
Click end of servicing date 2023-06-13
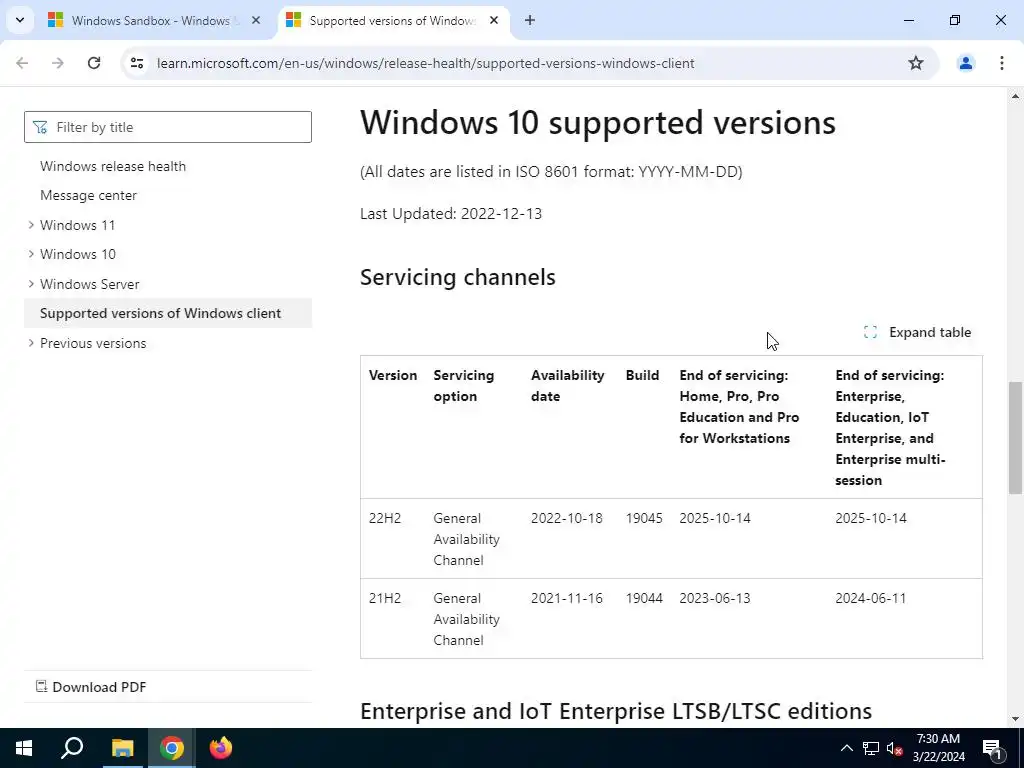click(715, 598)
